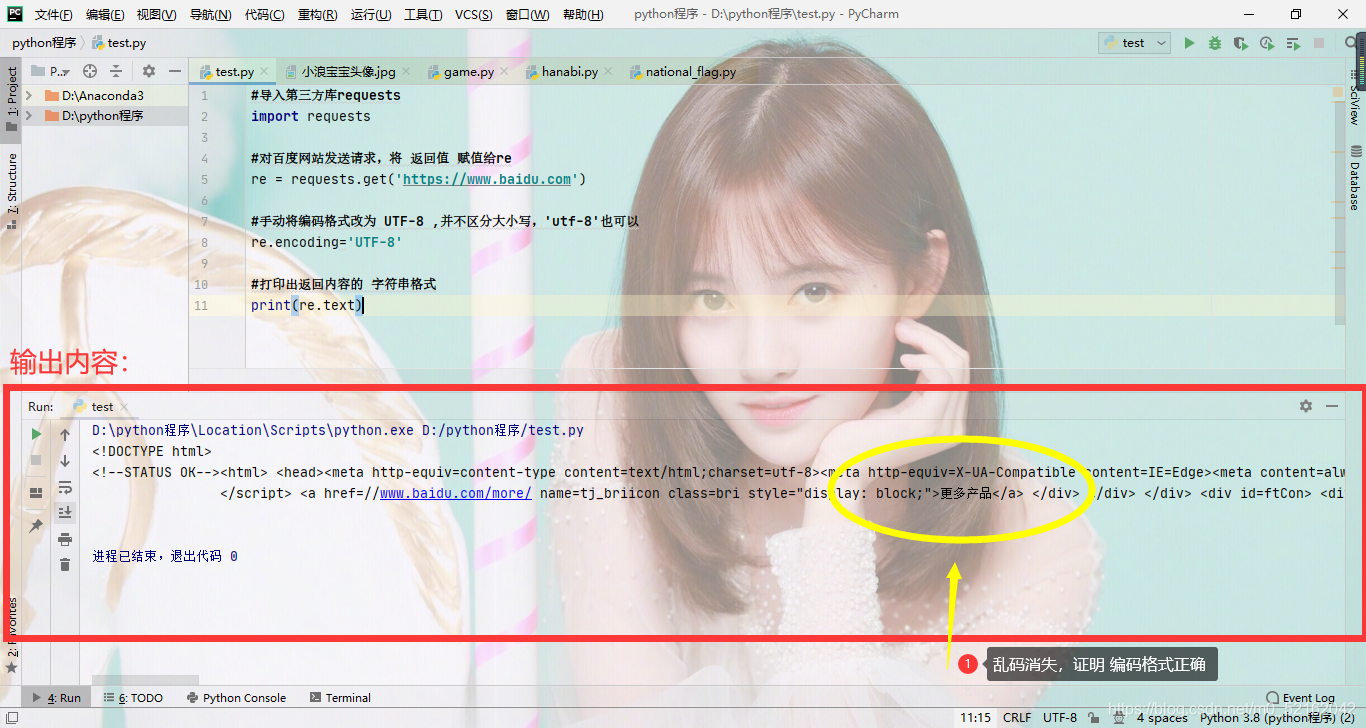Open the 工具(T) menu

coord(423,15)
